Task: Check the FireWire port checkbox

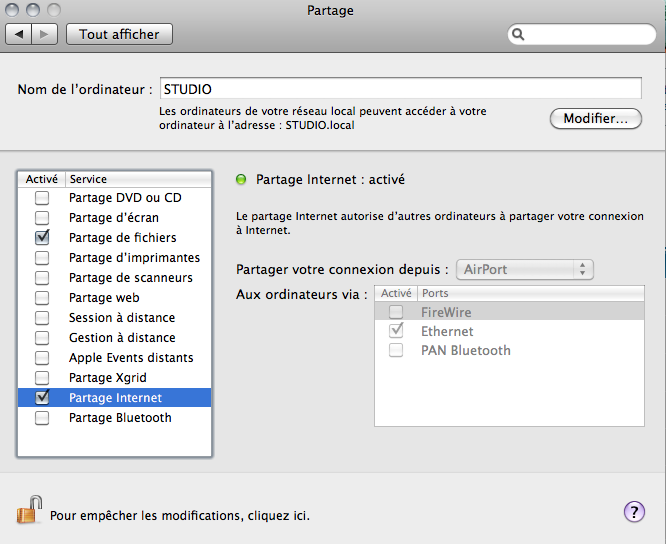Action: [397, 313]
